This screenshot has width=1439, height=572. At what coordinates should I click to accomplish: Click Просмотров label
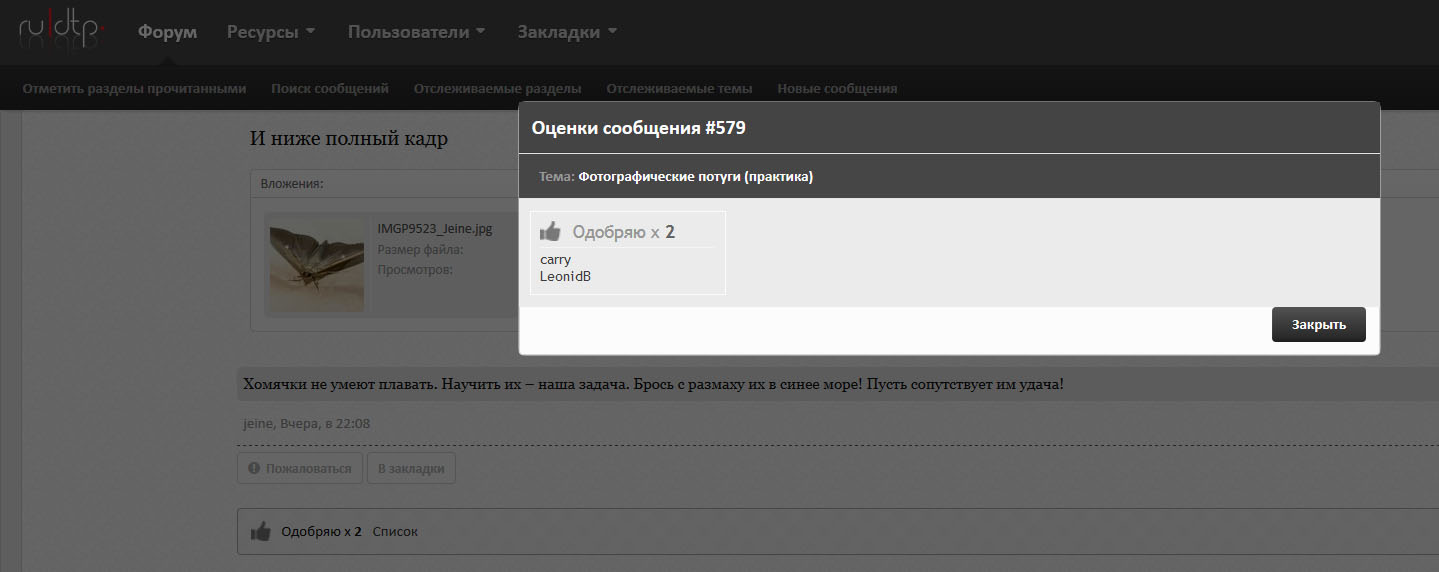(415, 269)
